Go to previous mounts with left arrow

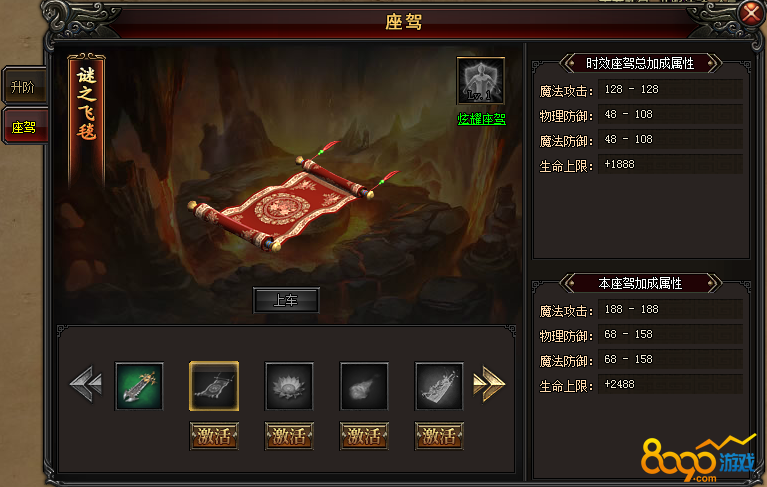(86, 384)
